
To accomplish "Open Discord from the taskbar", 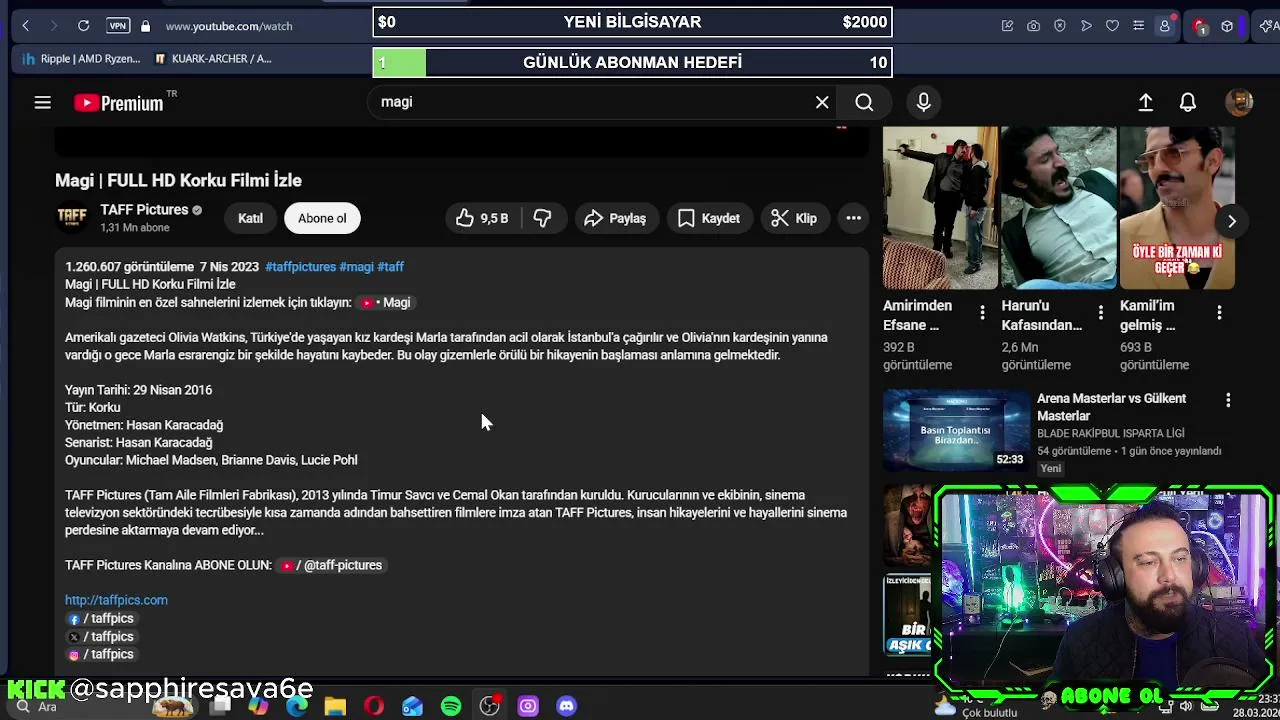I will [566, 707].
